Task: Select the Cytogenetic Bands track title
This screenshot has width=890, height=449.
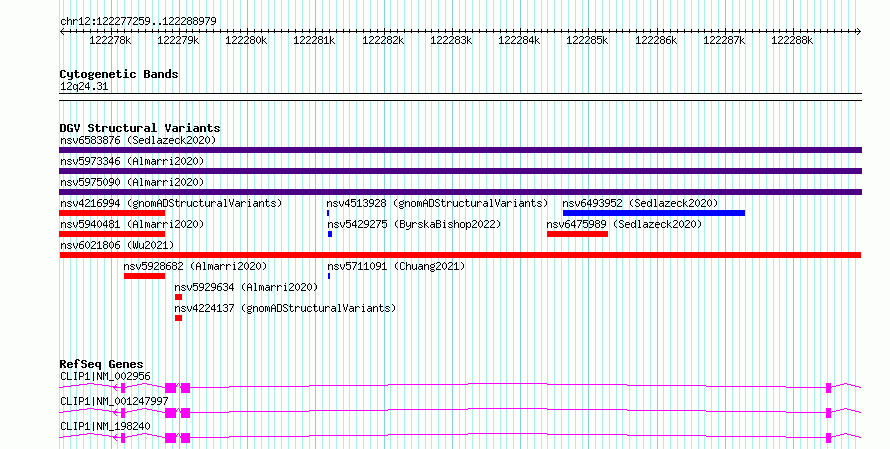Action: [x=119, y=74]
